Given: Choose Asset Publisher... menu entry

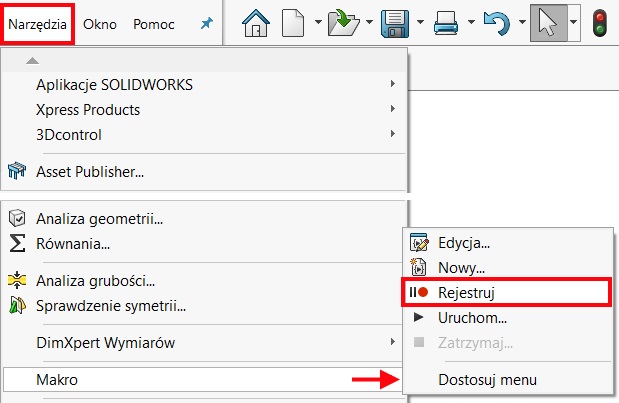Looking at the screenshot, I should coord(204,172).
